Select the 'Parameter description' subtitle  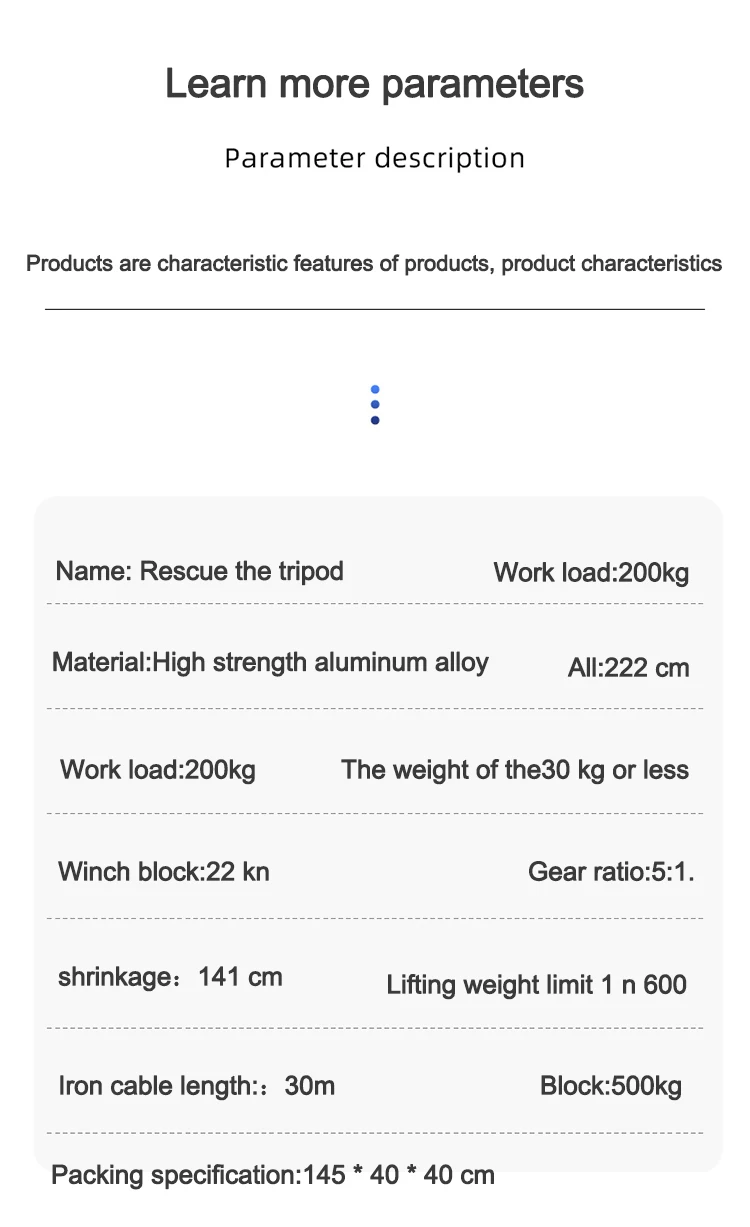coord(375,158)
